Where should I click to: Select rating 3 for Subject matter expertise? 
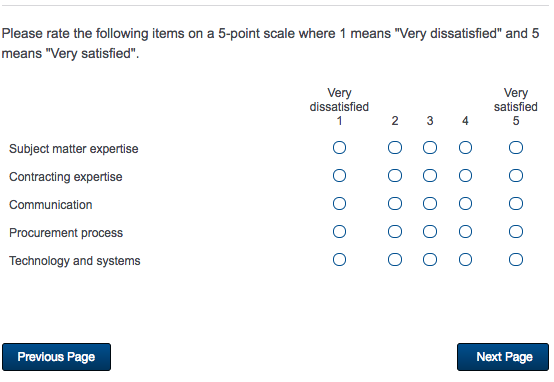point(430,148)
